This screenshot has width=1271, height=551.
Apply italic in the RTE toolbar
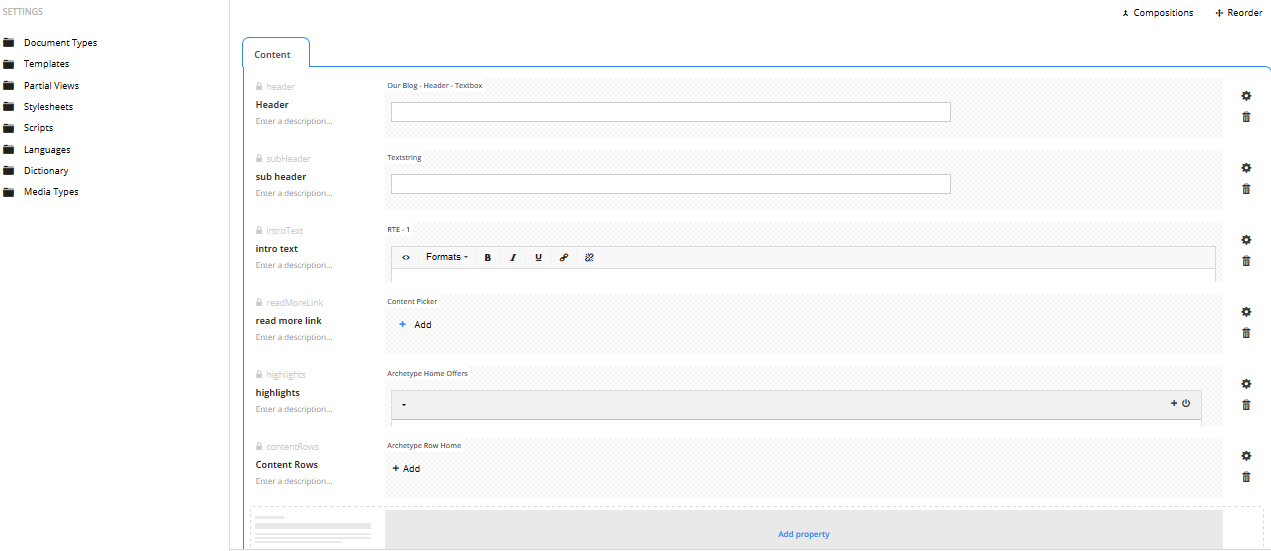(513, 257)
